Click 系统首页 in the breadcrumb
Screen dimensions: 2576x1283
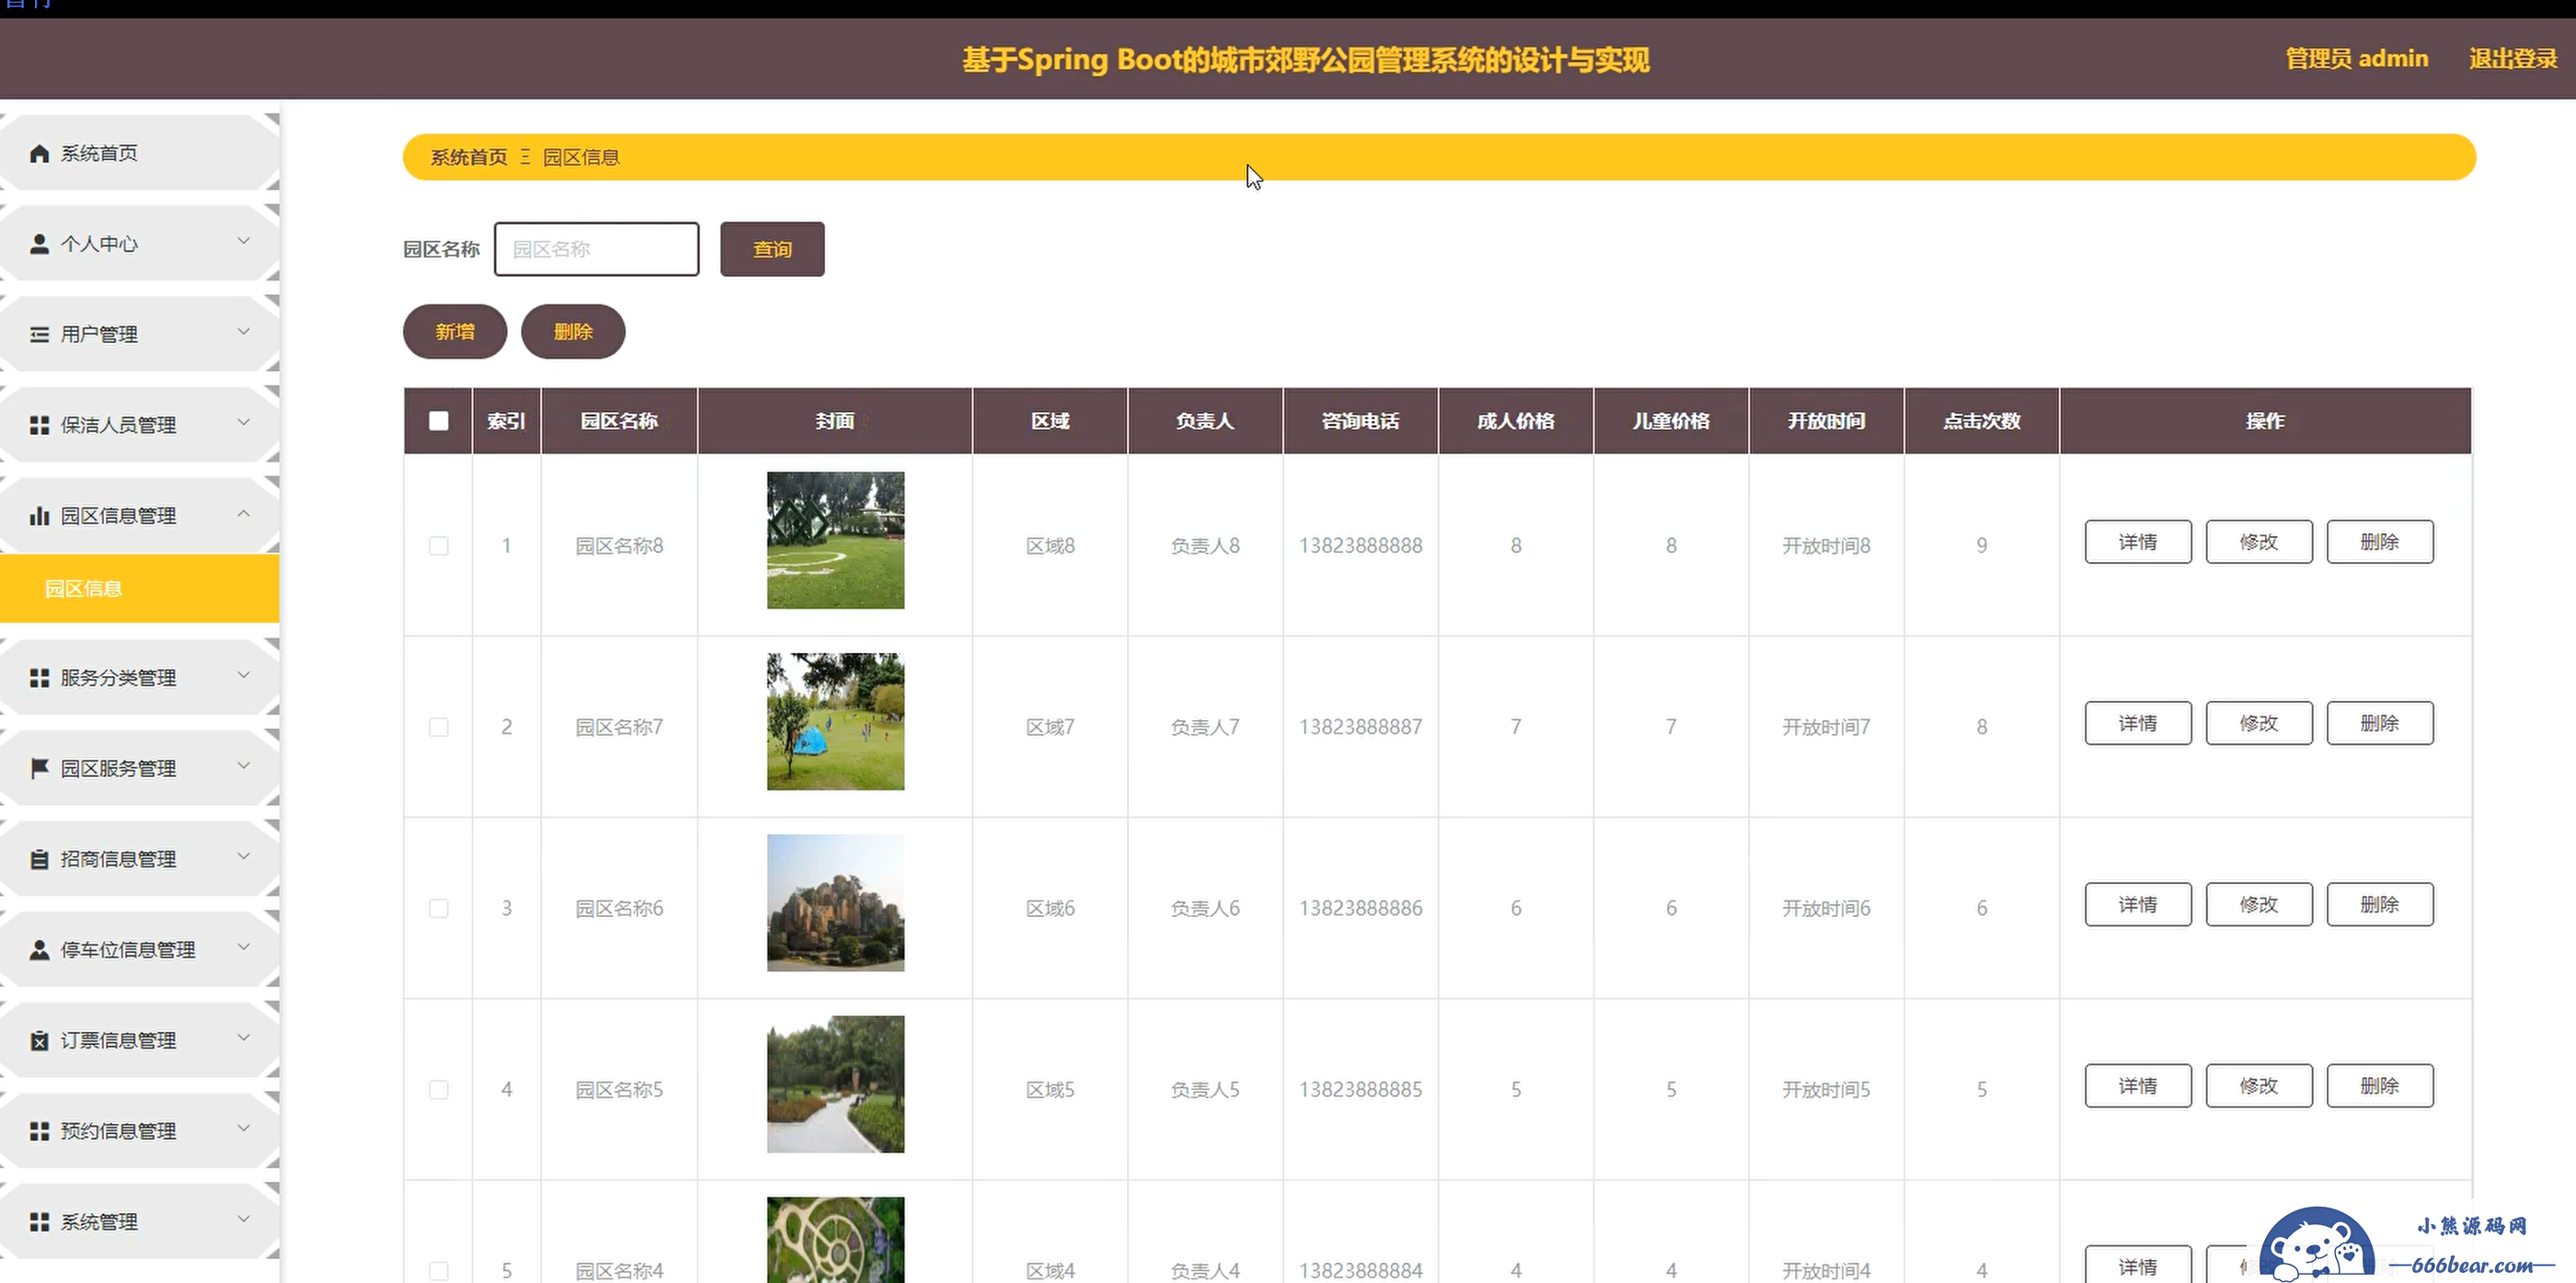click(469, 158)
